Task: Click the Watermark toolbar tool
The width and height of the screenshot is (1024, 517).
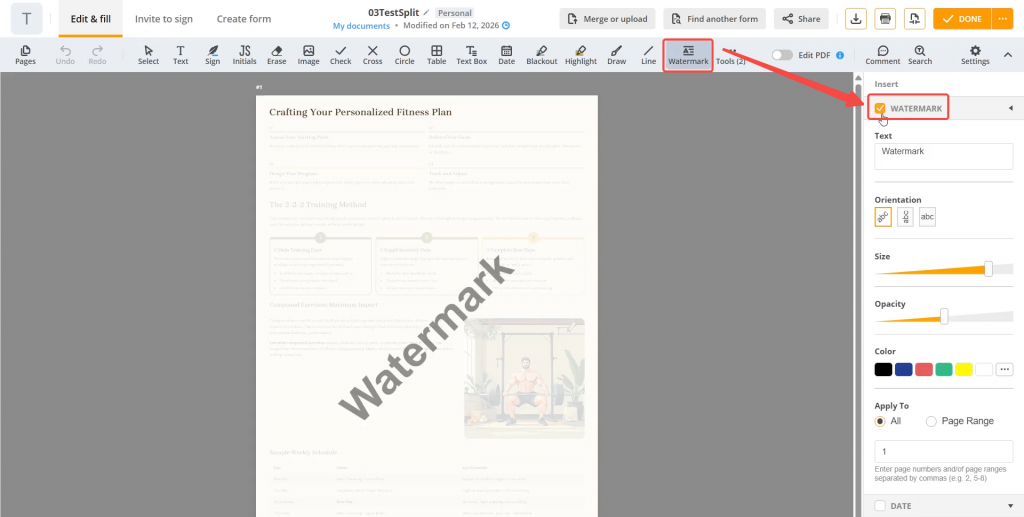Action: [x=688, y=55]
